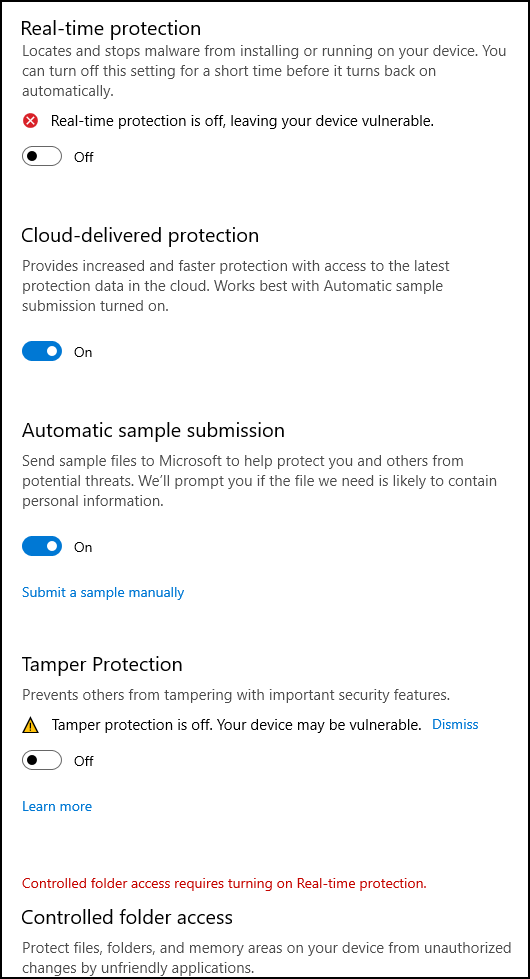Dismiss the tamper protection warning
The image size is (530, 979).
[455, 724]
